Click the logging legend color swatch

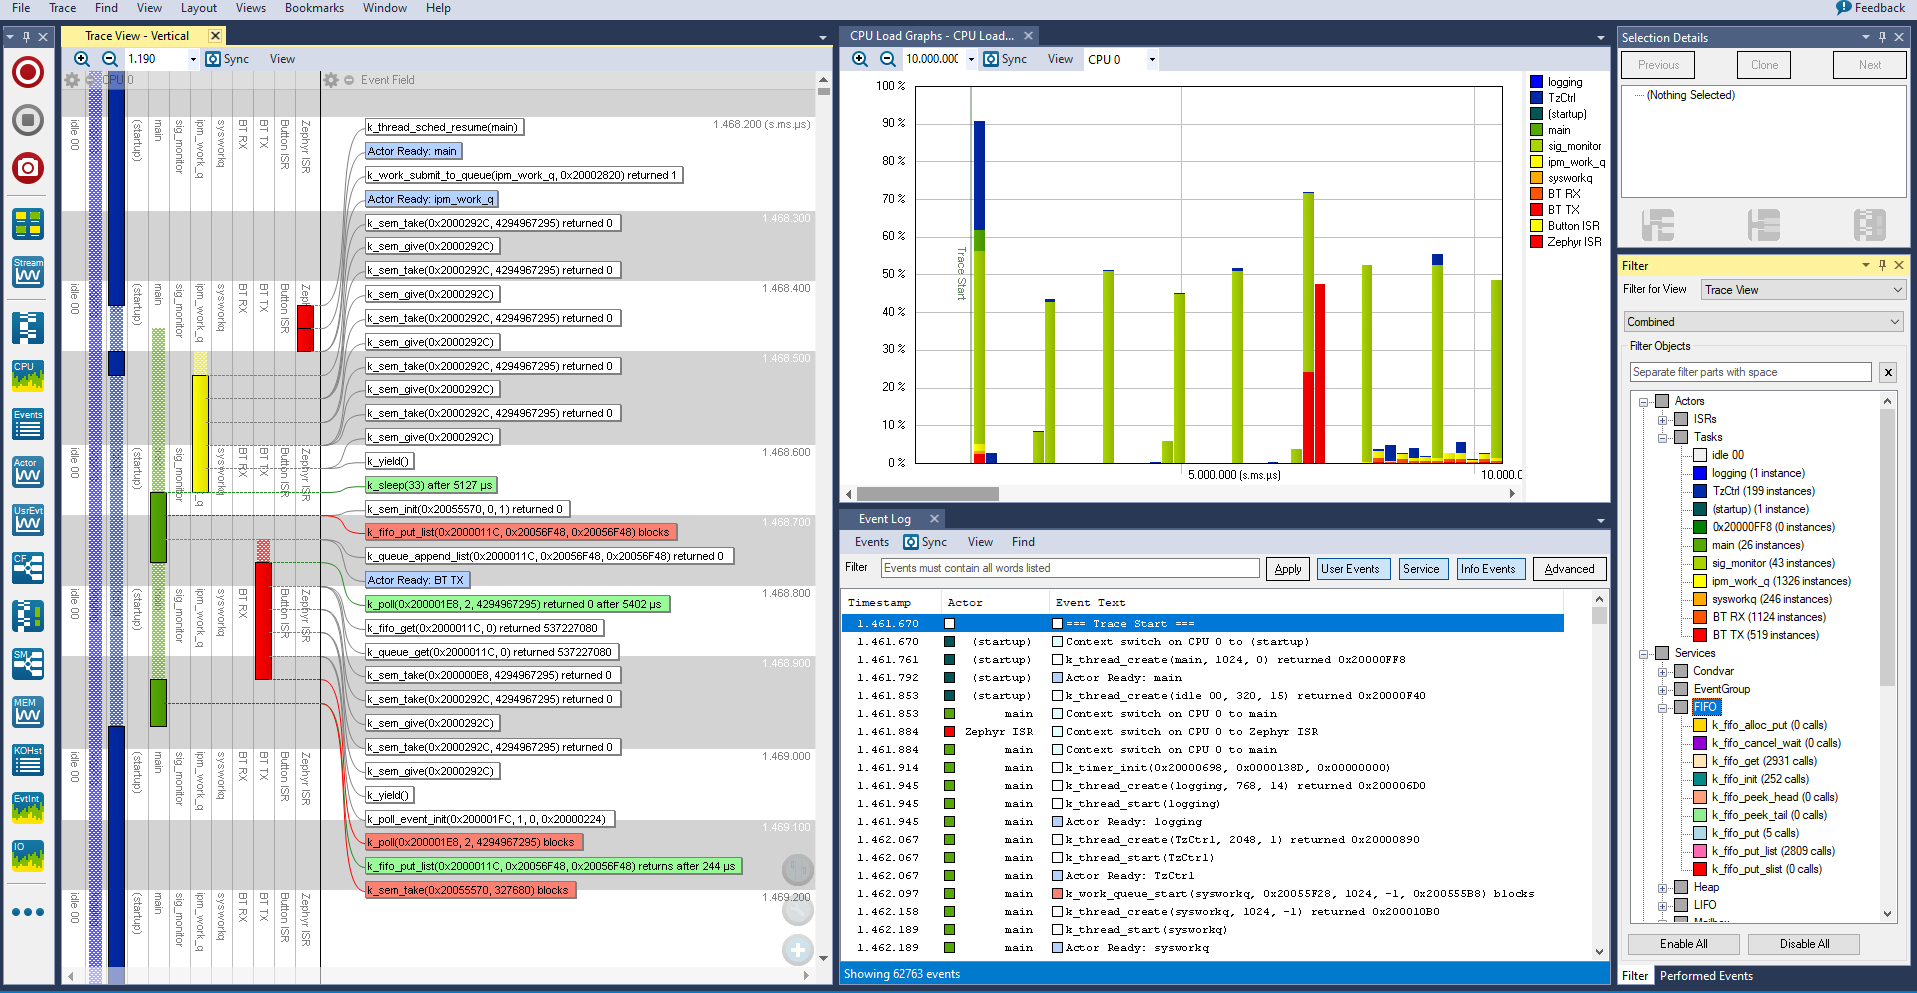pos(1536,82)
